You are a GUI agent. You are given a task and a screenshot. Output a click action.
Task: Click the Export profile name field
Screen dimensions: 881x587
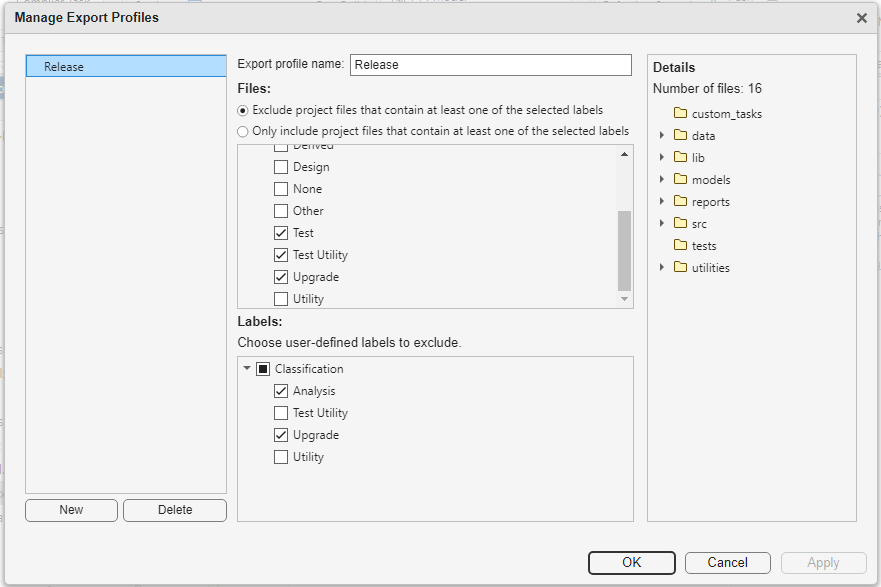coord(491,64)
